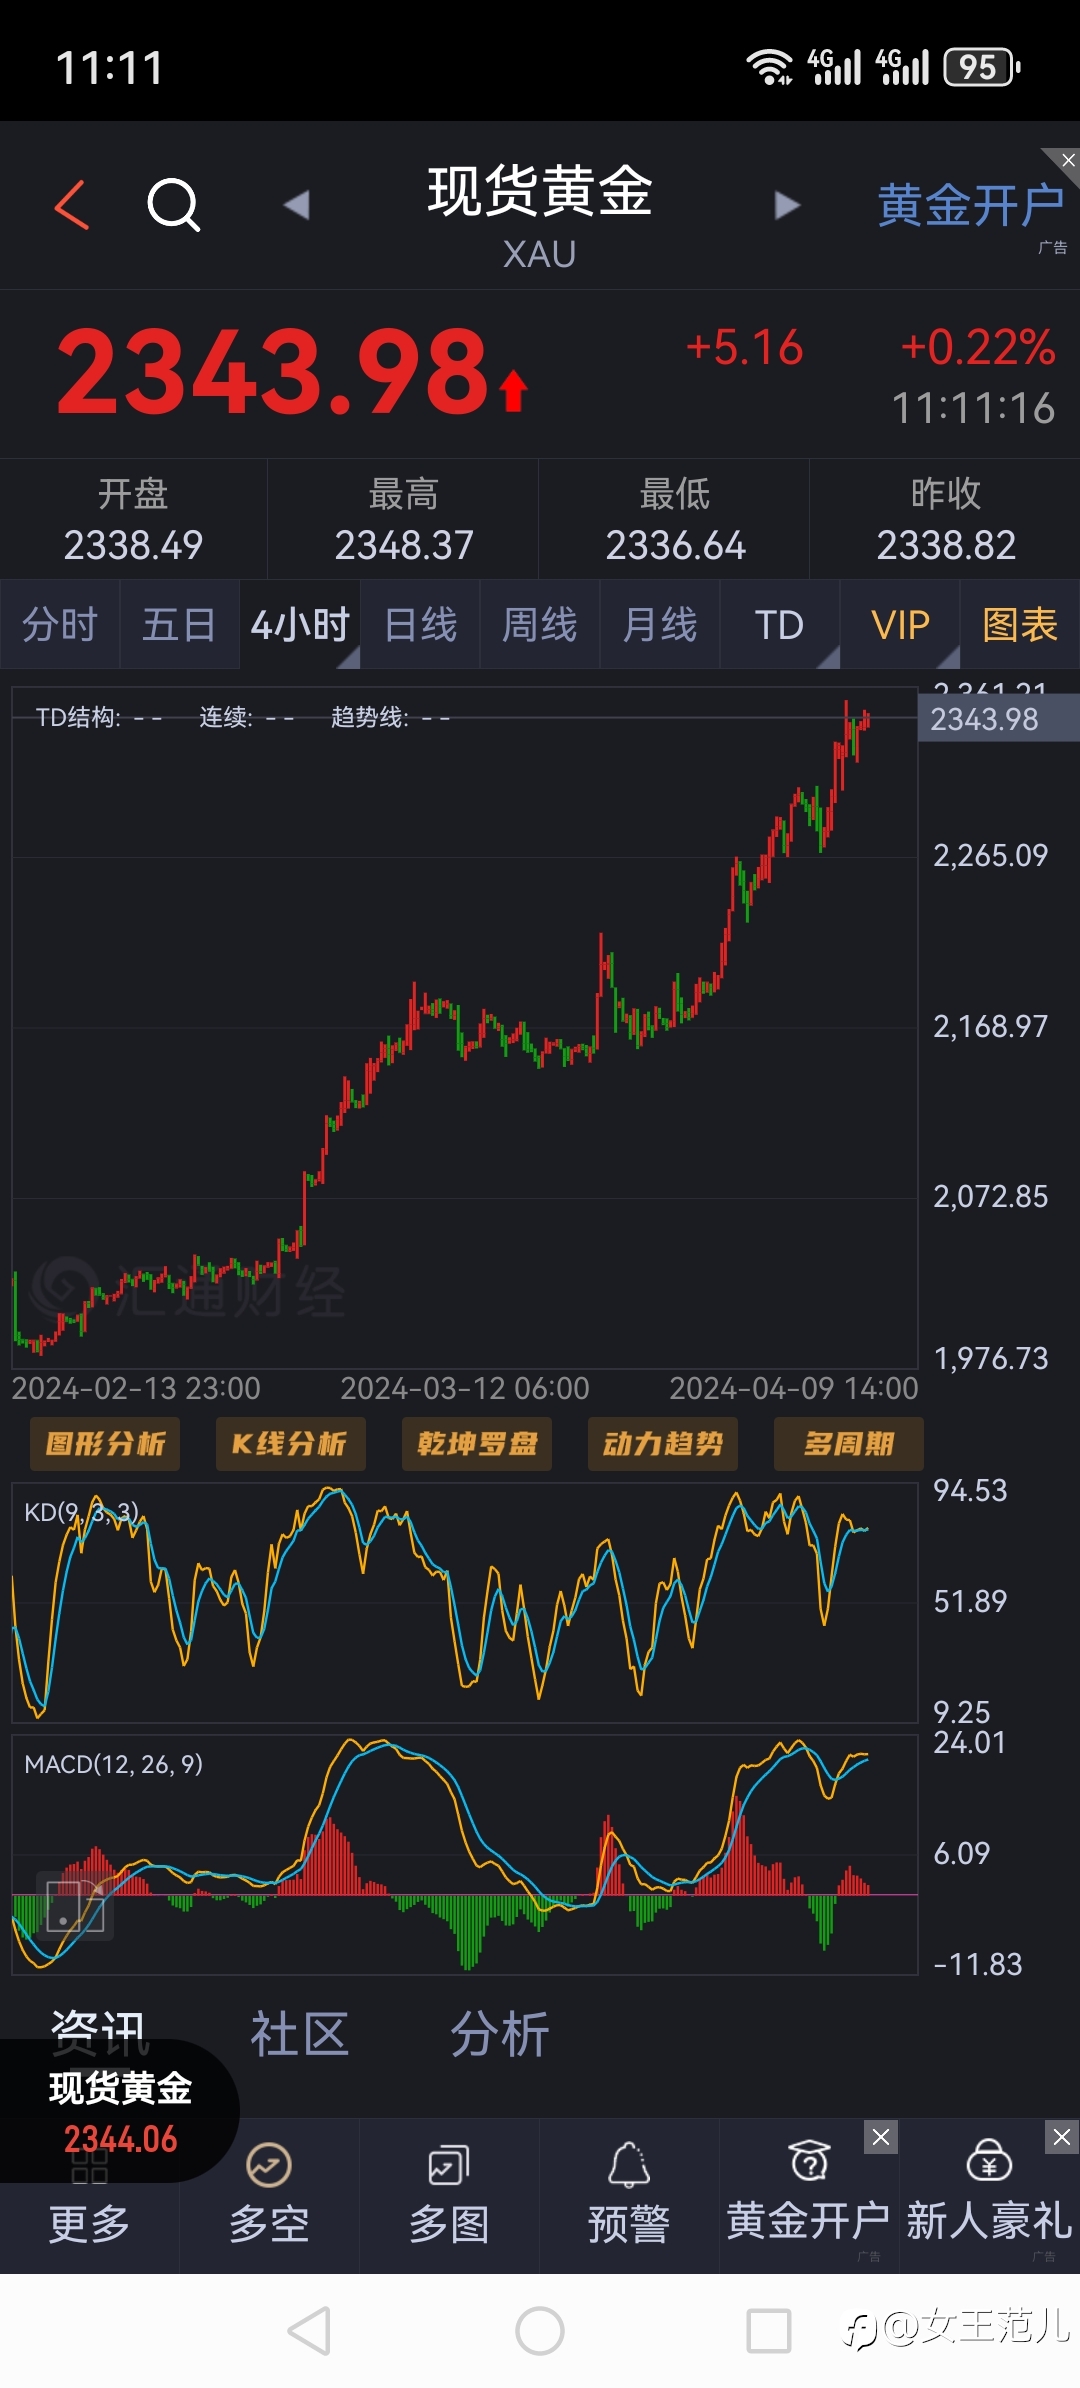Tap the landscape rotate icon on MACD panel
1080x2388 pixels.
coord(75,1906)
